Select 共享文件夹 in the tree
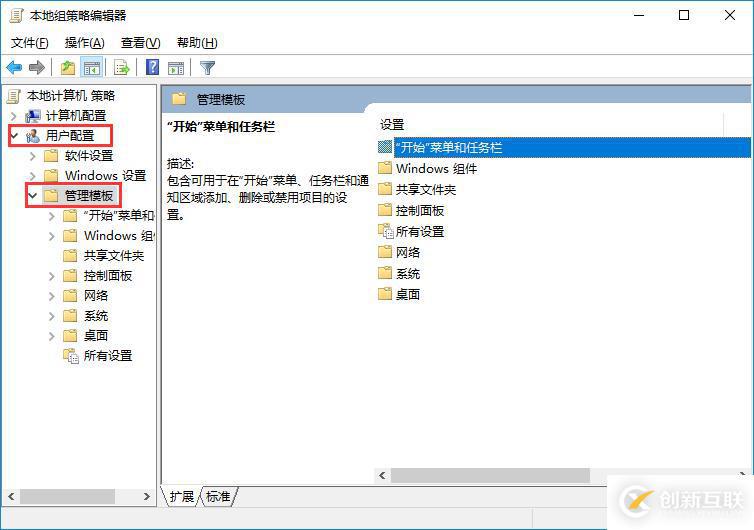Image resolution: width=754 pixels, height=530 pixels. [114, 256]
